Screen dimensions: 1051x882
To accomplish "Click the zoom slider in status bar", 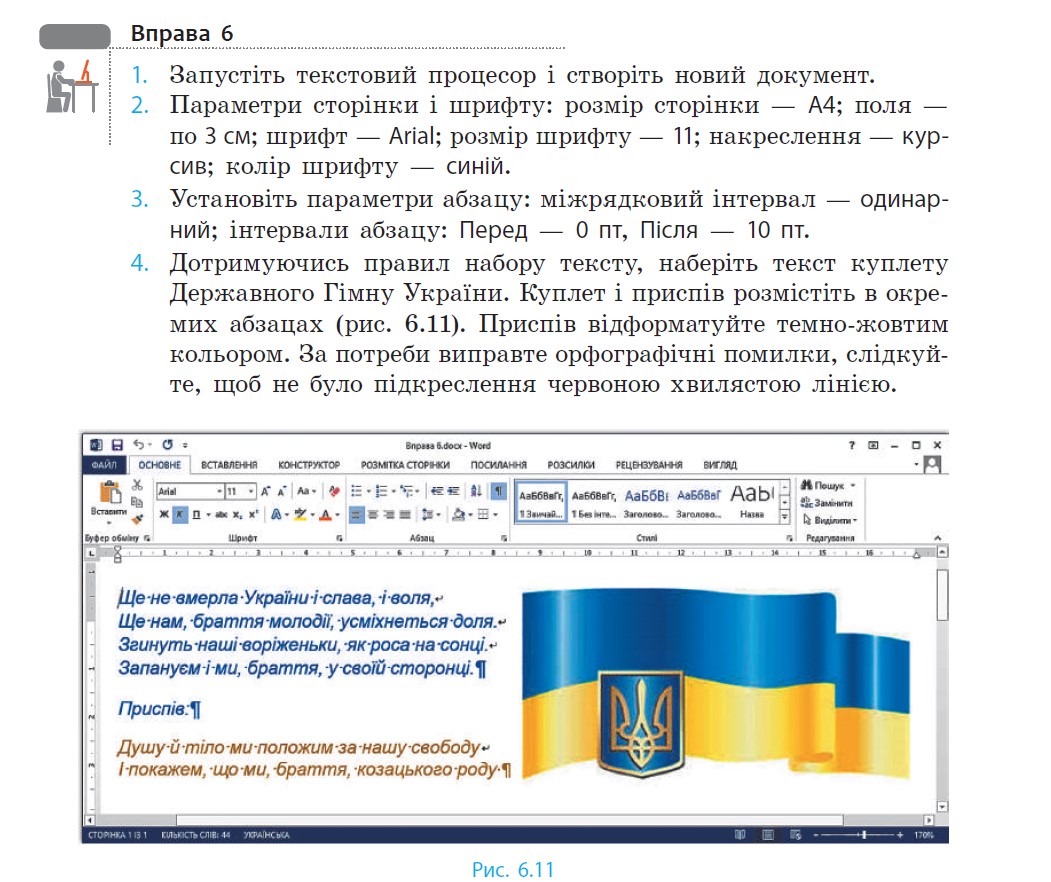I will (859, 835).
